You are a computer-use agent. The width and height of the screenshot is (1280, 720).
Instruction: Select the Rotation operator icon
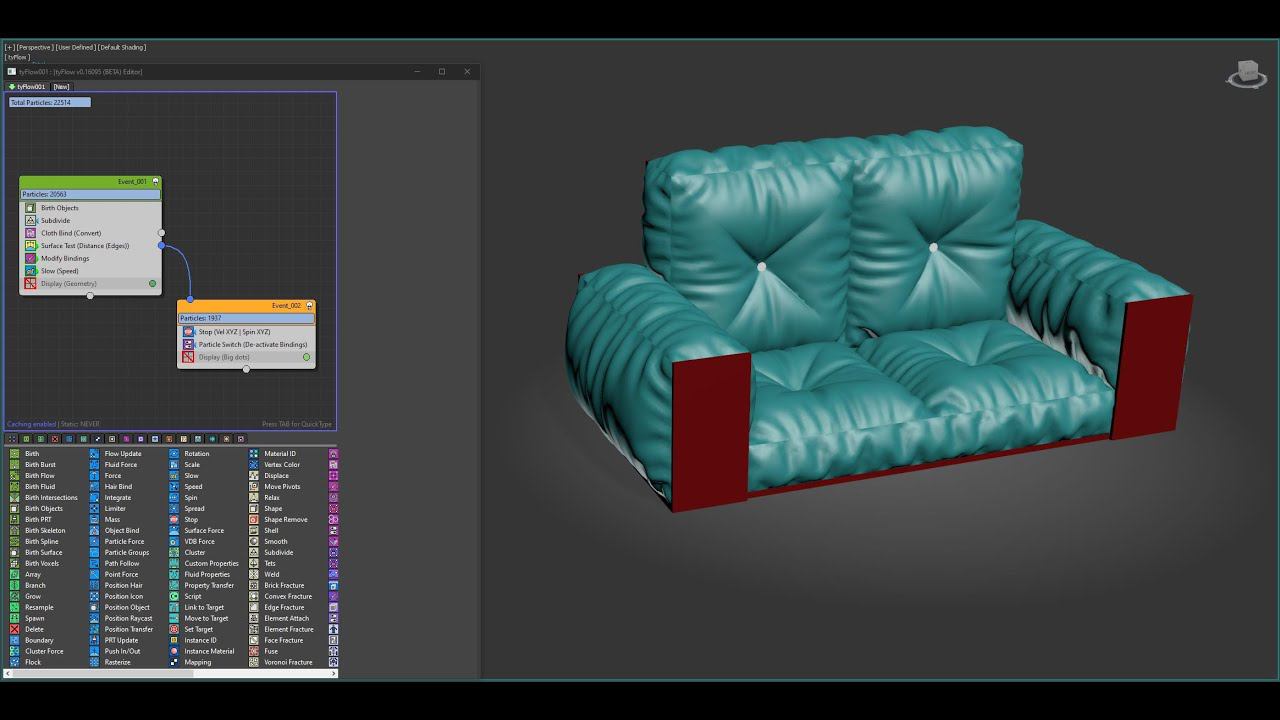coord(174,454)
